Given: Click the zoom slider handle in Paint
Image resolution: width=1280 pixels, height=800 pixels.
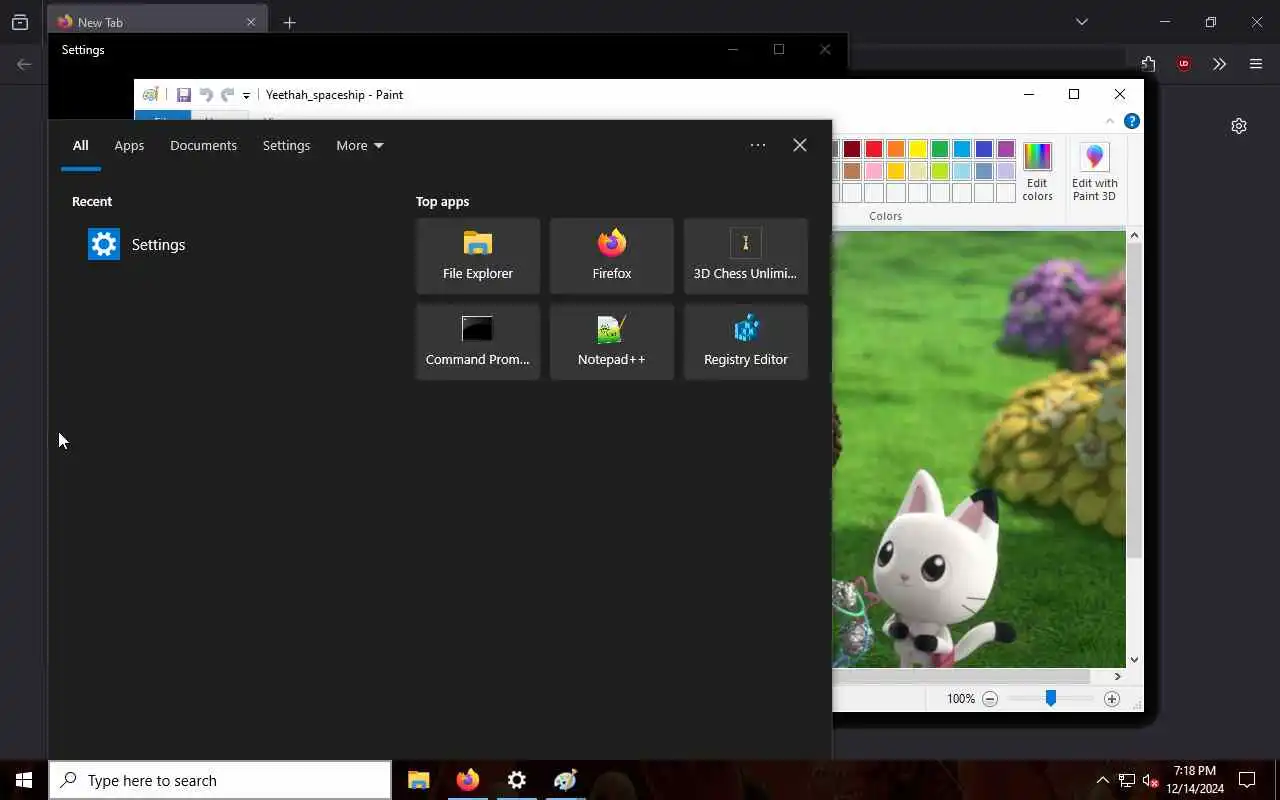Looking at the screenshot, I should point(1051,698).
